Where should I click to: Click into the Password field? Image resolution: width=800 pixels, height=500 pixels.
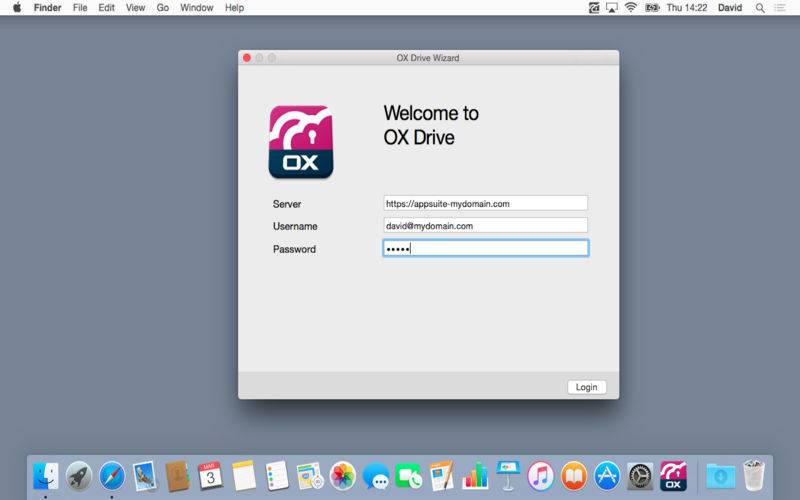pos(486,248)
